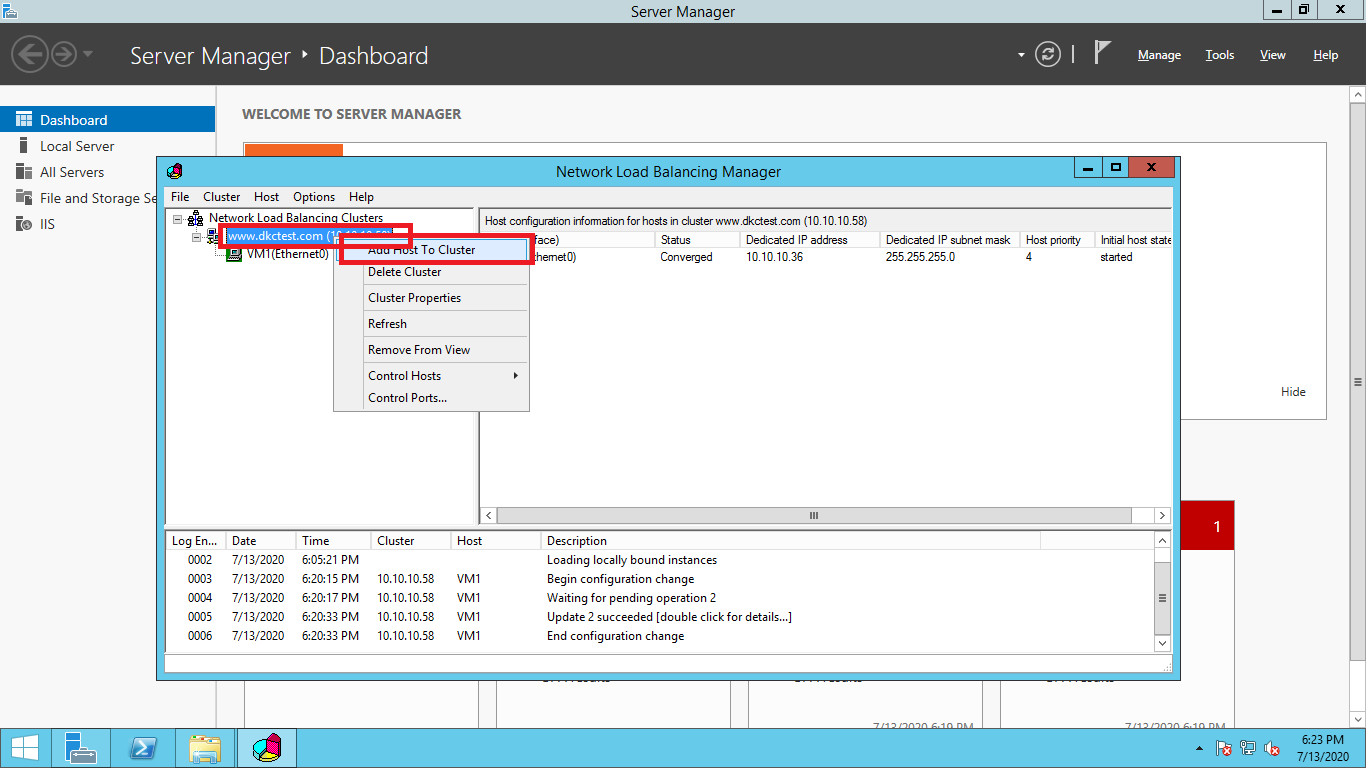
Task: Select the Update 2 succeeded log entry
Action: click(x=660, y=617)
